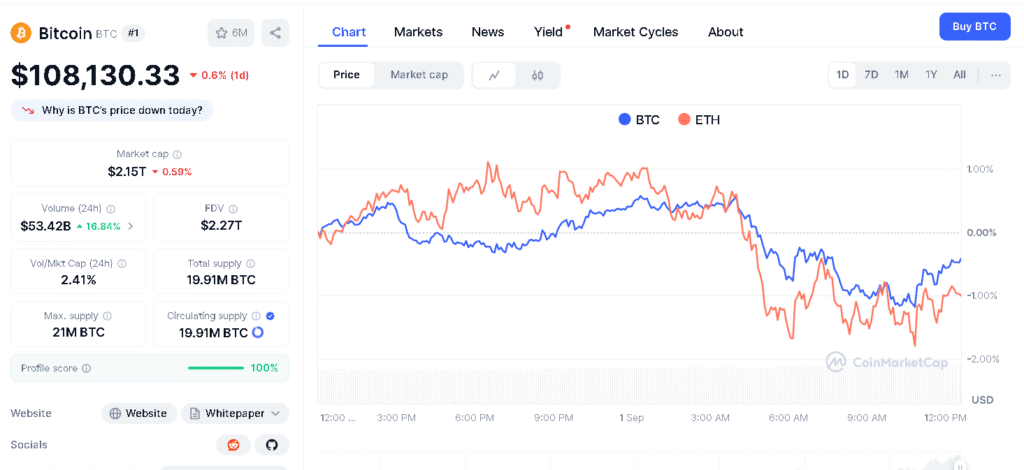Add Bitcoin to watchlist with the star icon

pyautogui.click(x=231, y=33)
